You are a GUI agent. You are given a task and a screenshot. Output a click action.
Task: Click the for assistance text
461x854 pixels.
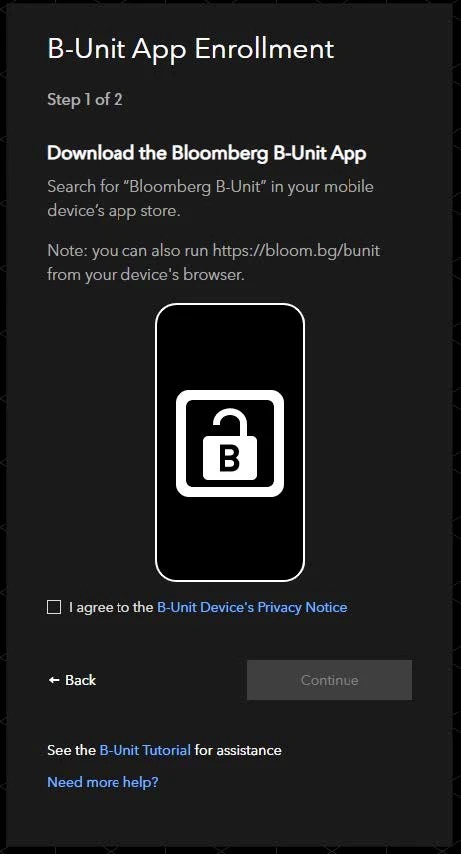click(x=238, y=750)
